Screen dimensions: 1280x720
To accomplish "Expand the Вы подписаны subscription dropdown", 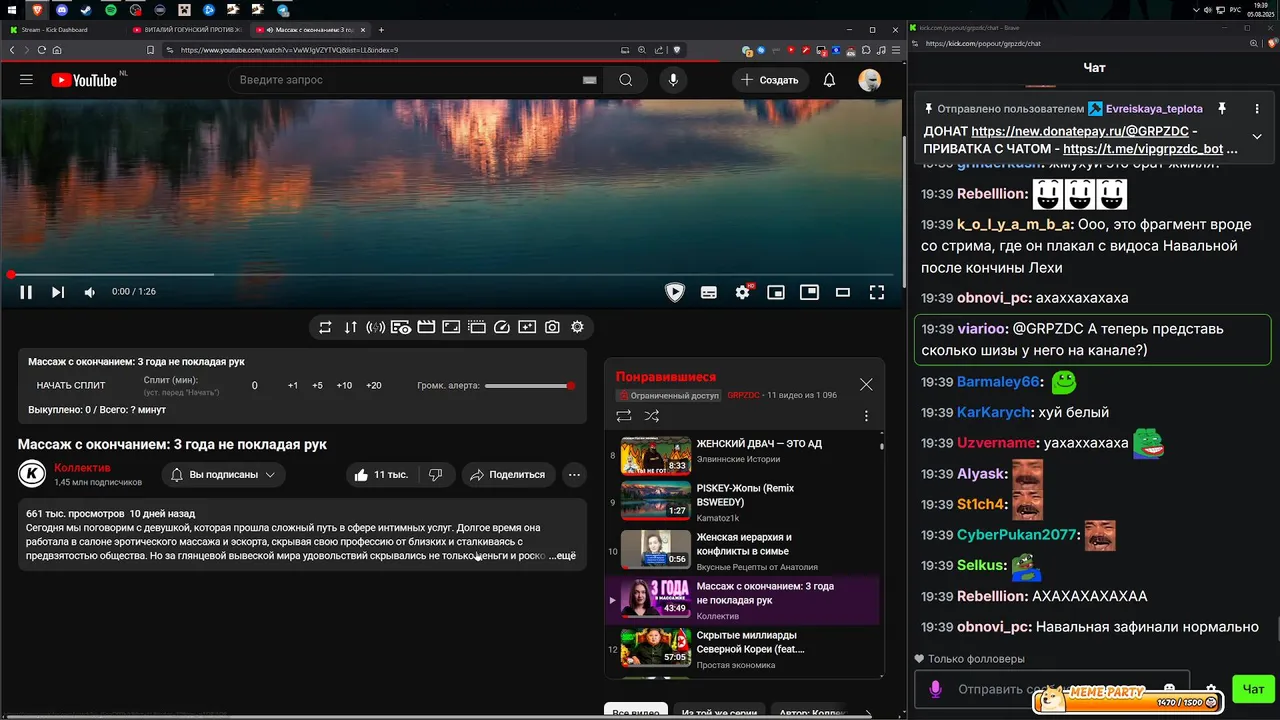I will pos(224,474).
